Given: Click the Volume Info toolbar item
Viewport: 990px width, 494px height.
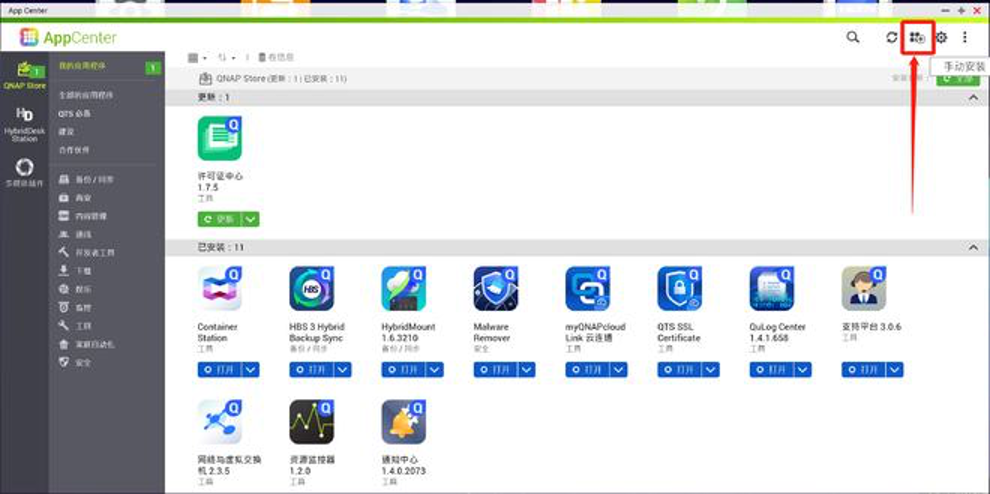Looking at the screenshot, I should tap(276, 57).
